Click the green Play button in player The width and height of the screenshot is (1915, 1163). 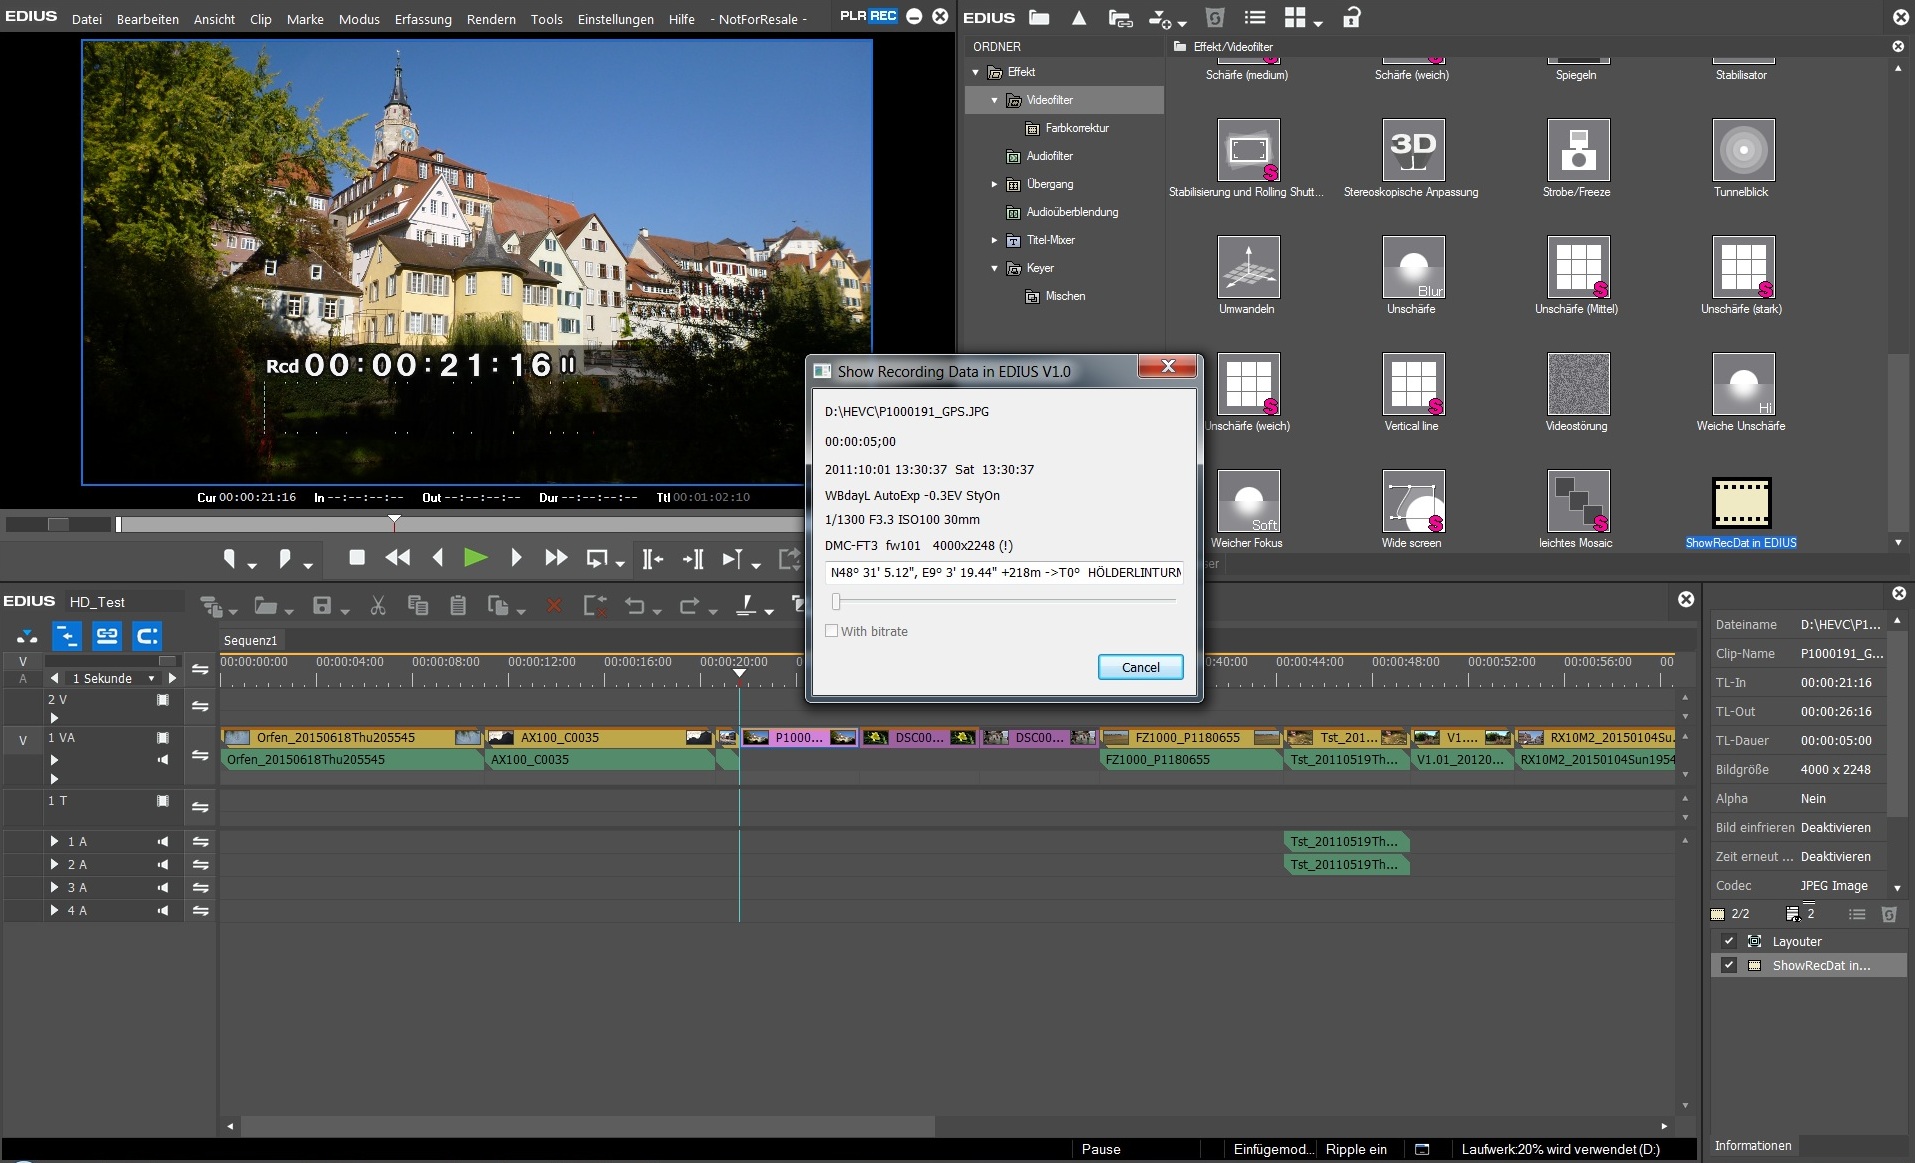tap(475, 558)
